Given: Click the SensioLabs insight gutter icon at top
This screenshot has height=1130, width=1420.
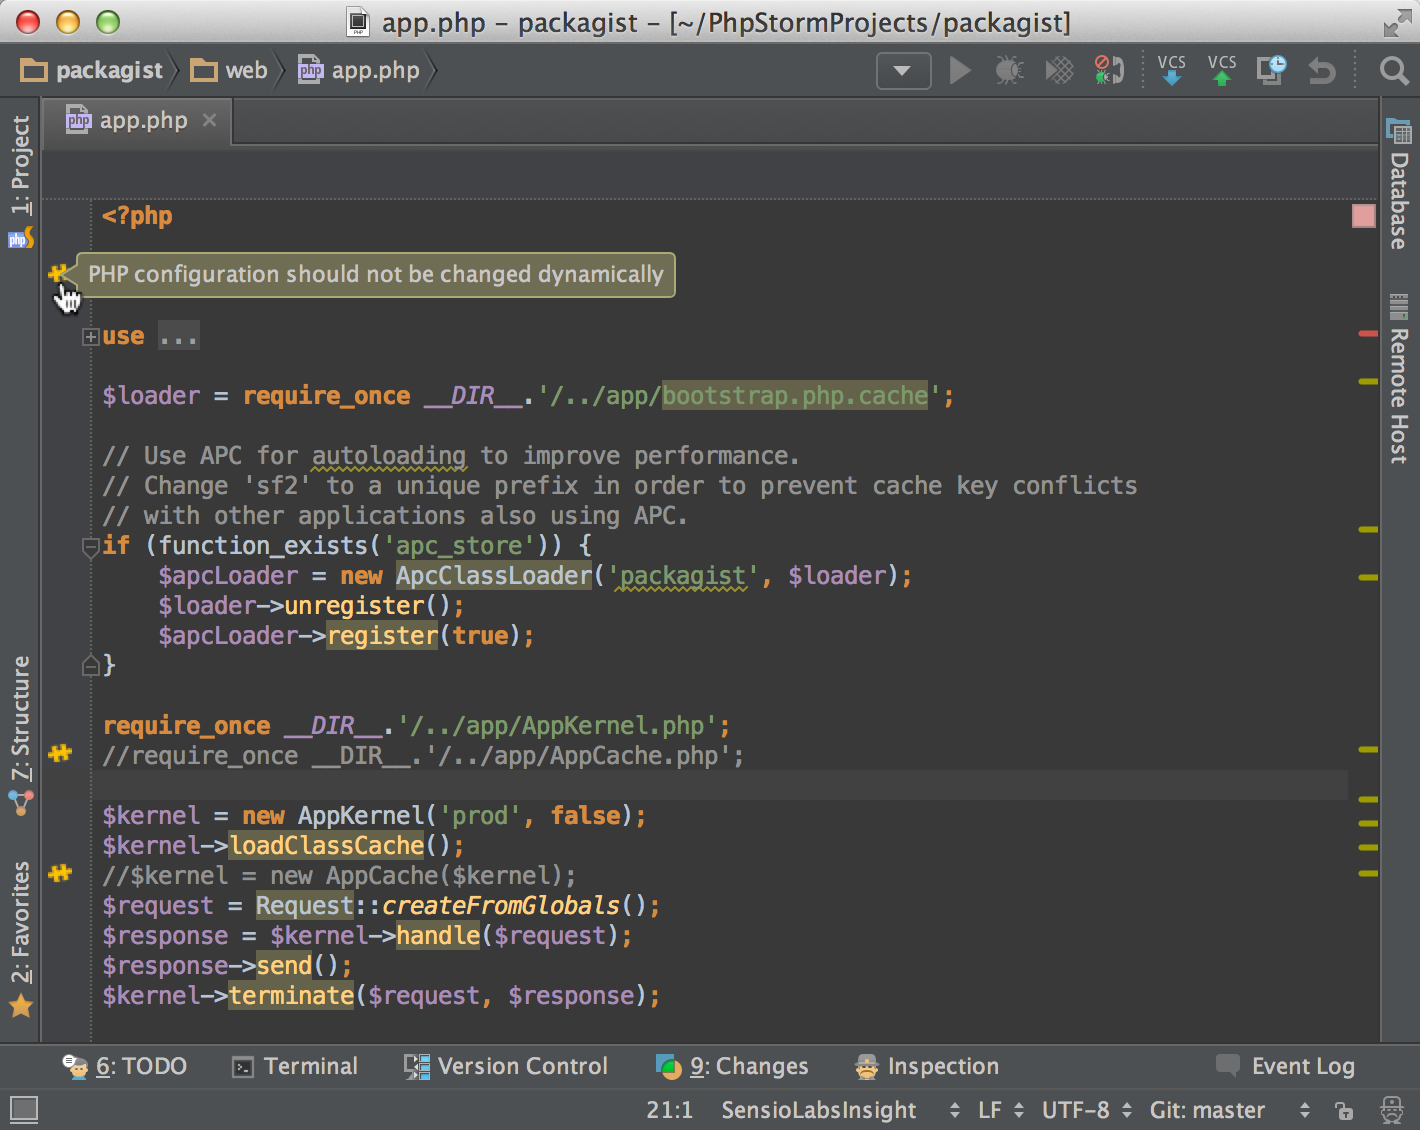Looking at the screenshot, I should point(58,273).
